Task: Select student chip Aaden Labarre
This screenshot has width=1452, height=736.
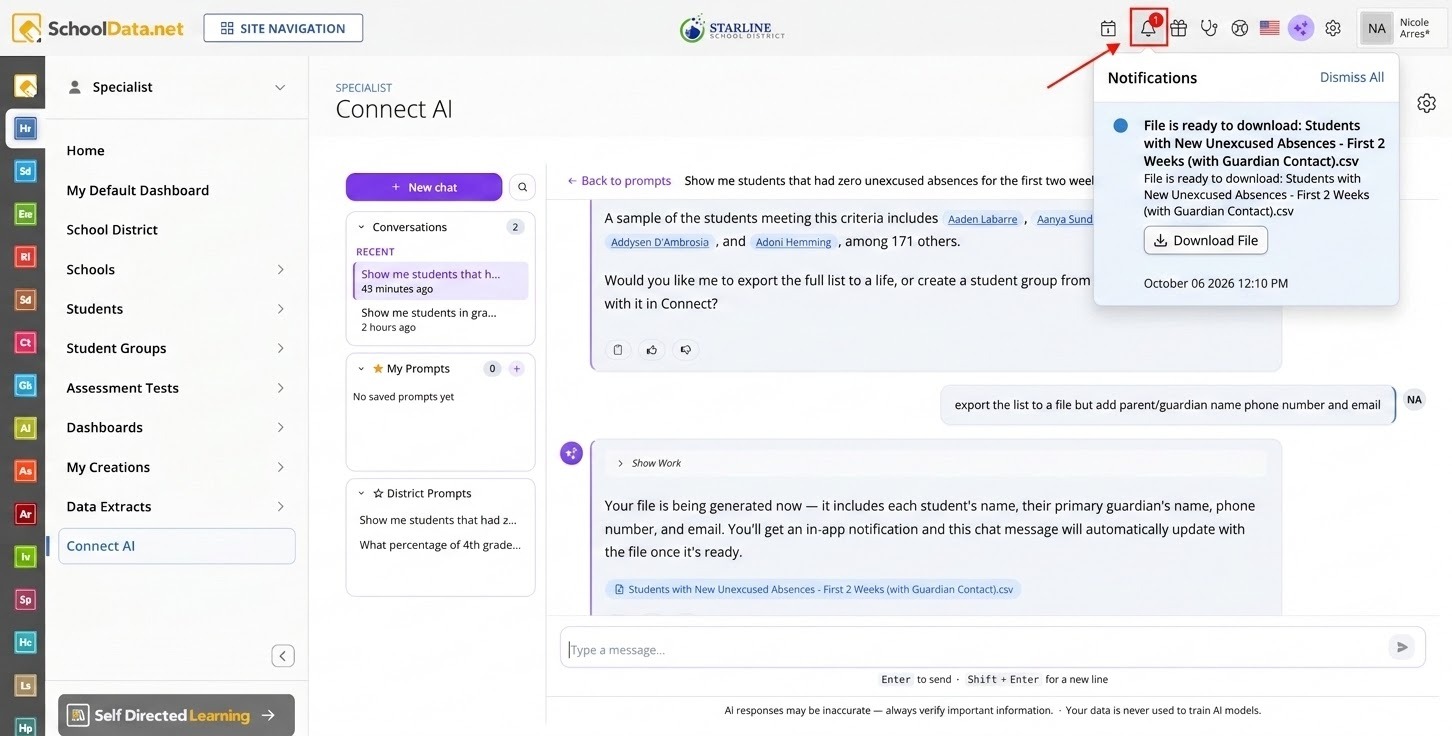Action: [982, 219]
